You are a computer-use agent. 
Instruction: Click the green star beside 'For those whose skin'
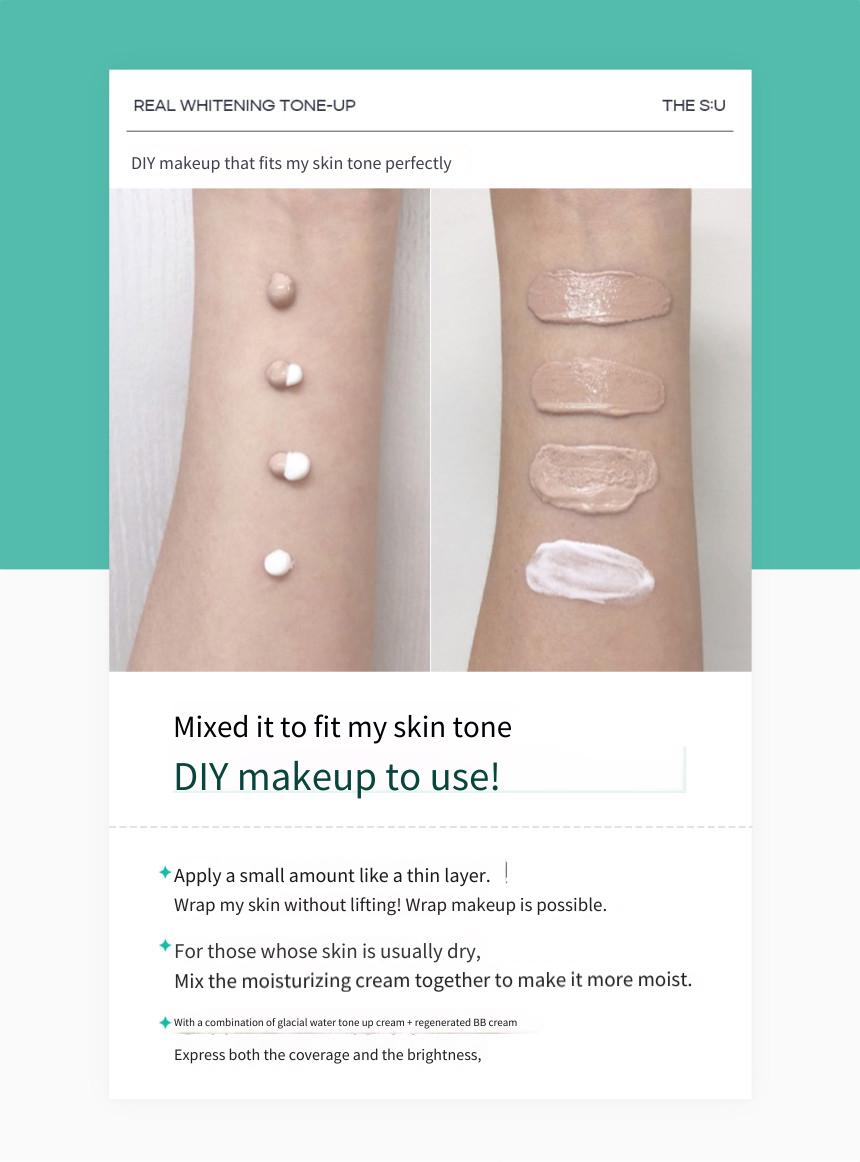click(165, 946)
